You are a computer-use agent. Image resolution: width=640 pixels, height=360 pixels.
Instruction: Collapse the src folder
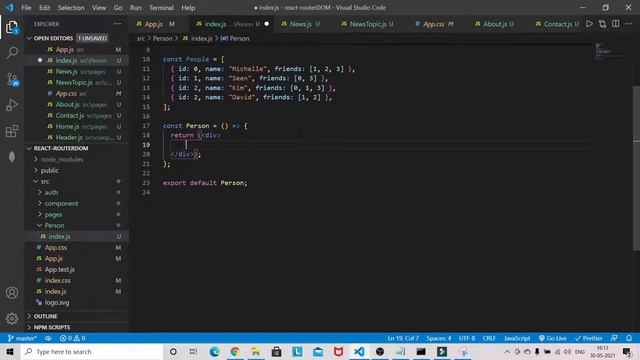45,181
